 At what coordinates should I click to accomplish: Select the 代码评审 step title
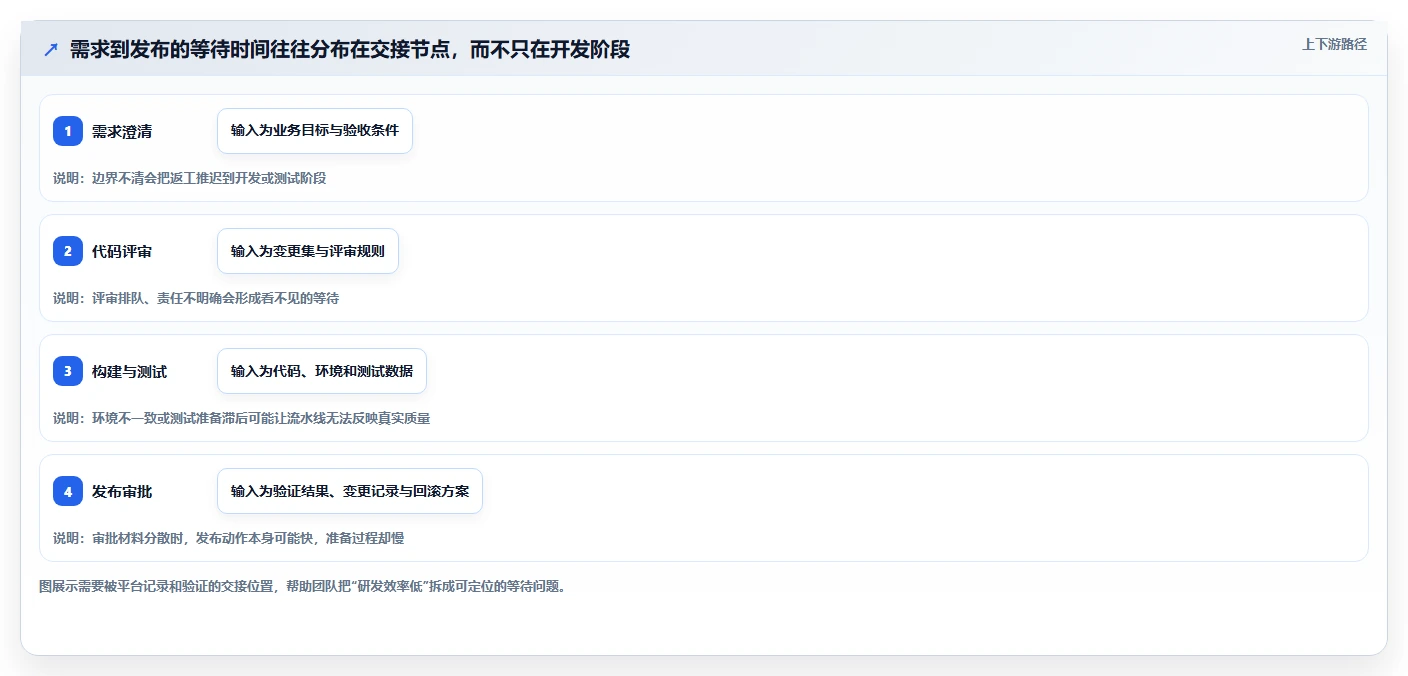point(122,251)
